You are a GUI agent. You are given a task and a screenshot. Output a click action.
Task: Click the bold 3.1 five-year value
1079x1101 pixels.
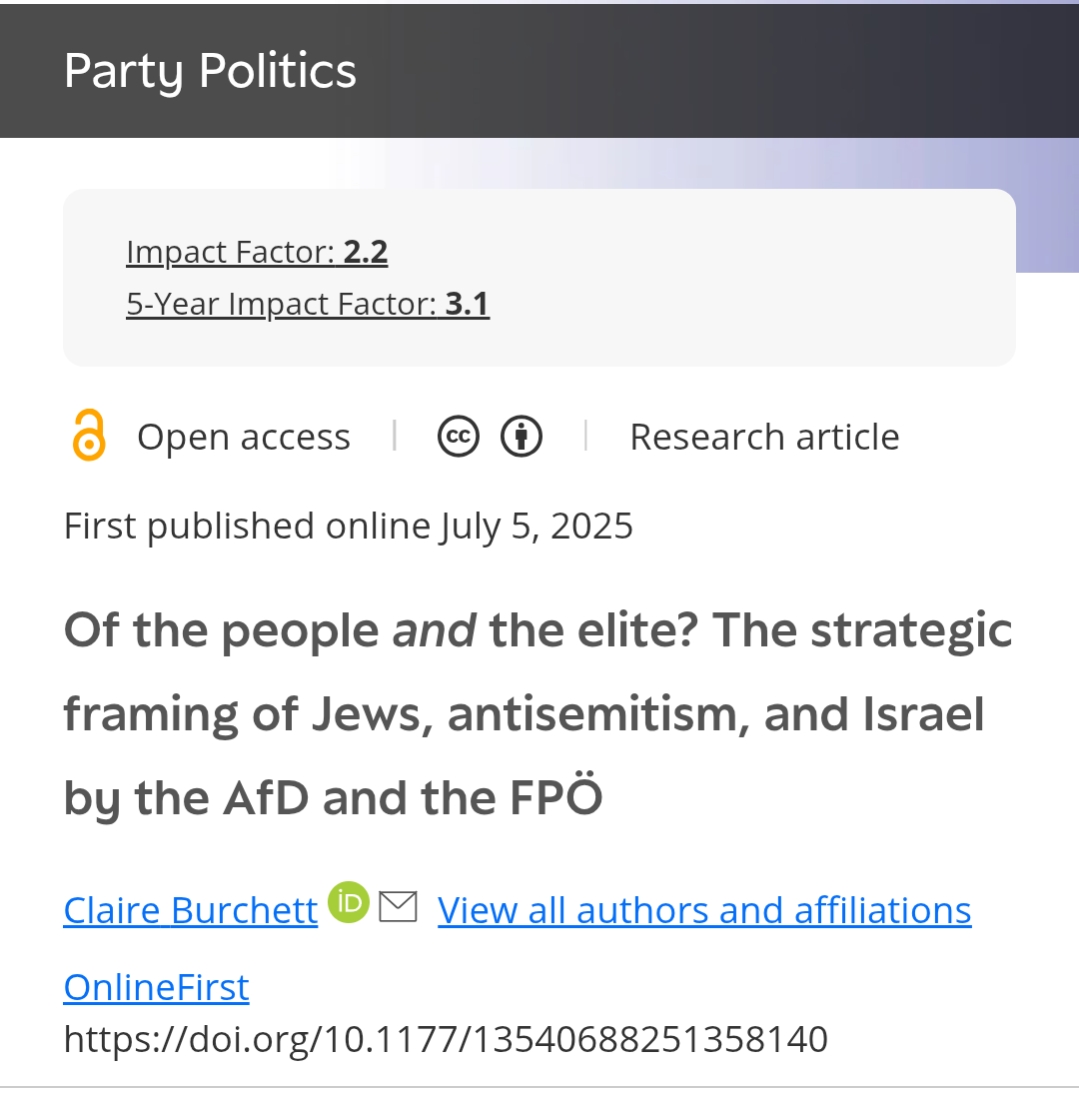[467, 304]
